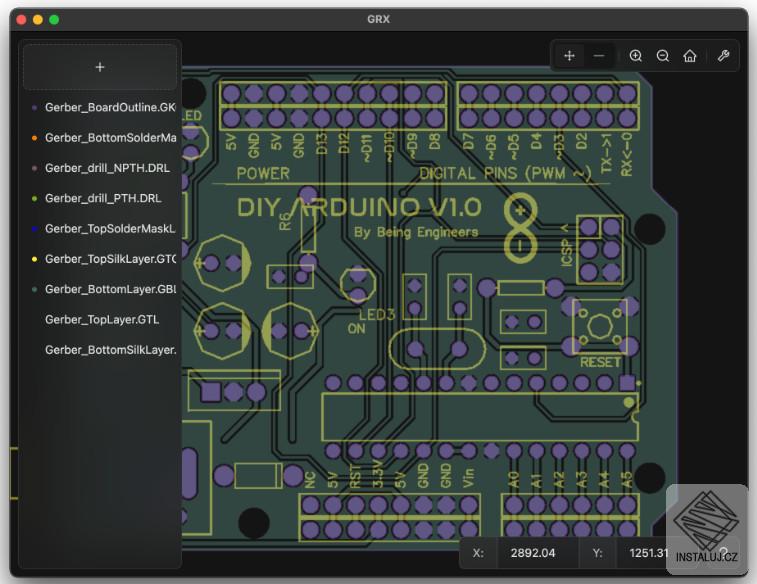Click the purple color dot of BoardOutline layer

point(34,108)
